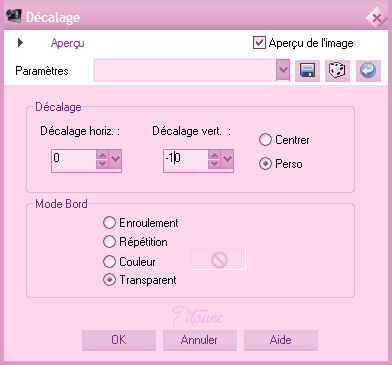Select the Centrer radio button

point(265,140)
